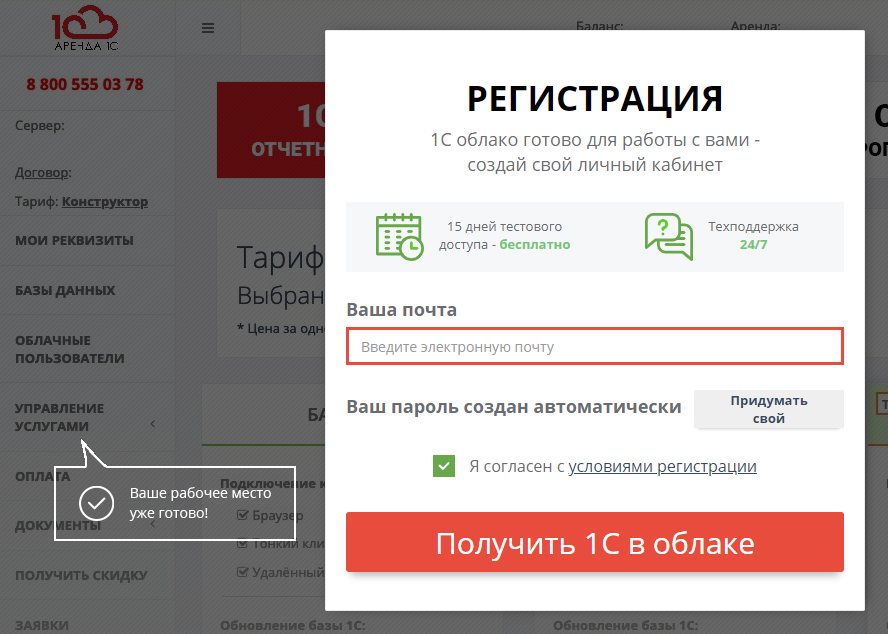Click the Придумать свой password button

768,409
